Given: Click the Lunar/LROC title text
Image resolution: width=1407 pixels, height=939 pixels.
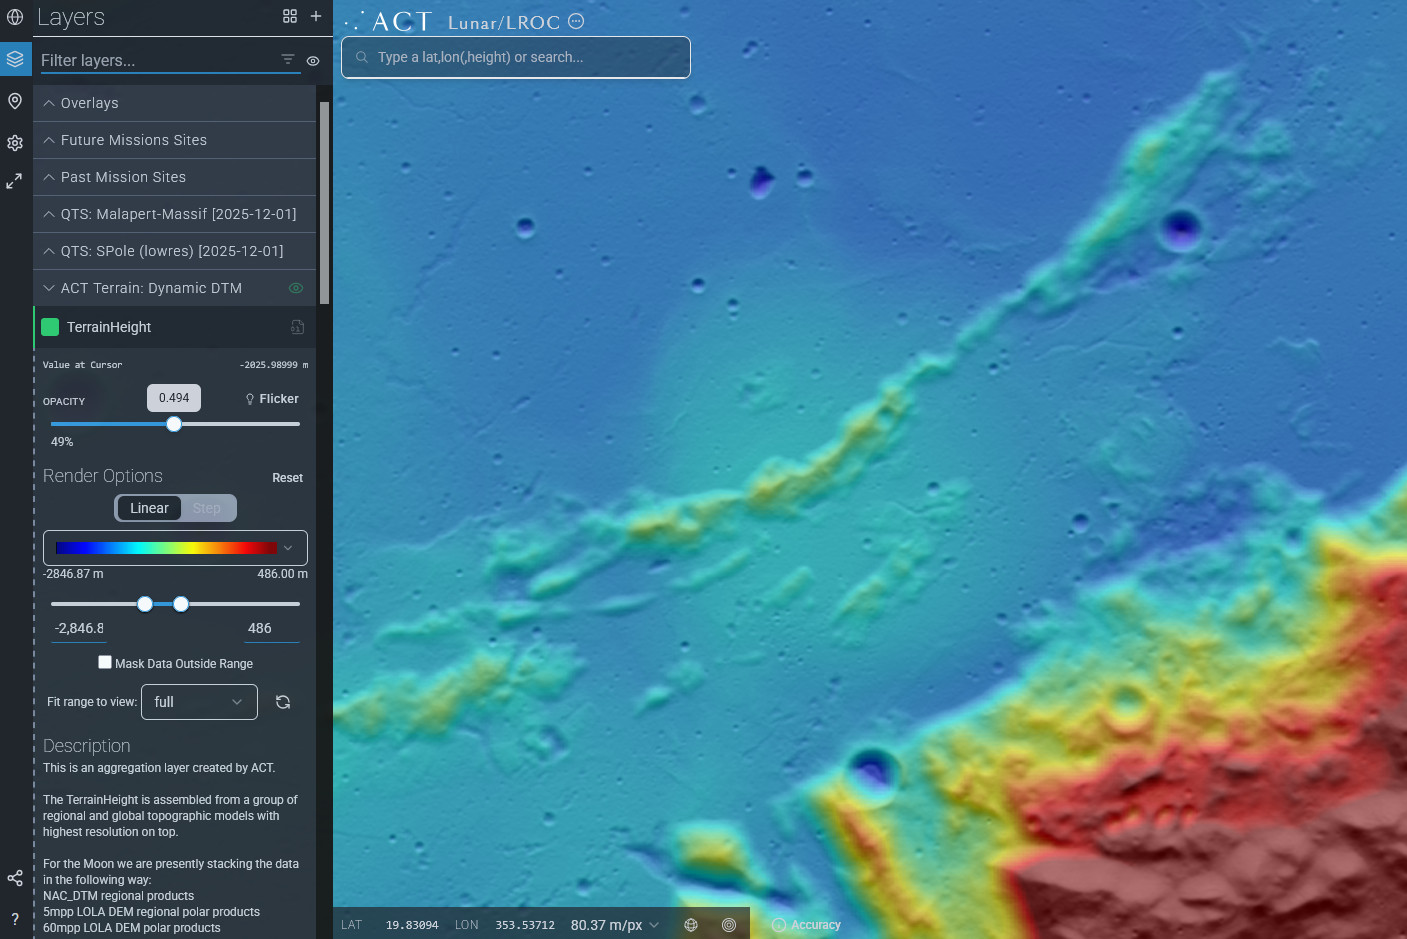Looking at the screenshot, I should click(503, 22).
